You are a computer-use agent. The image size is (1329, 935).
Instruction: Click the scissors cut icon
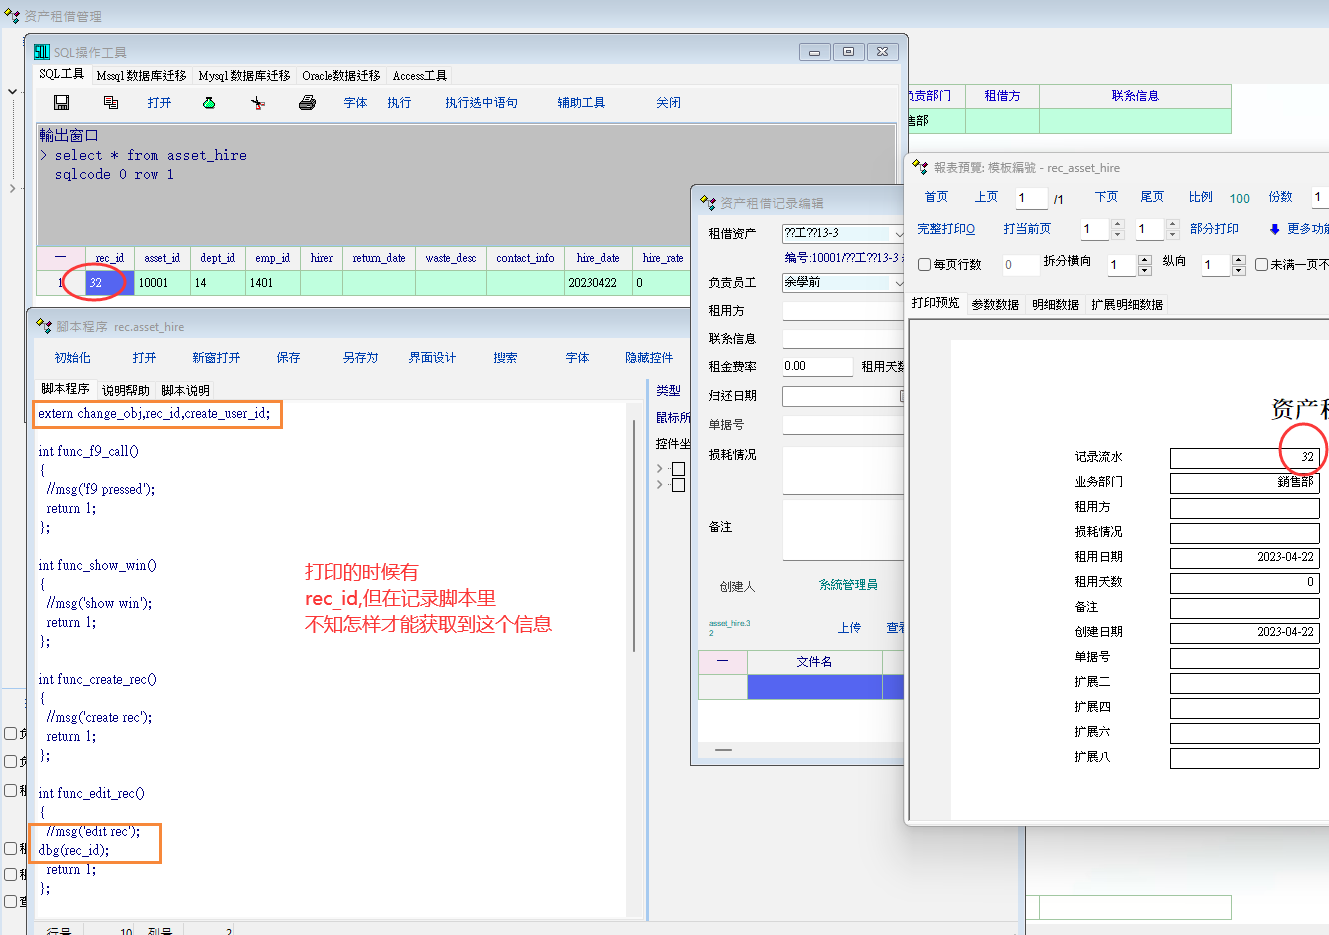258,103
